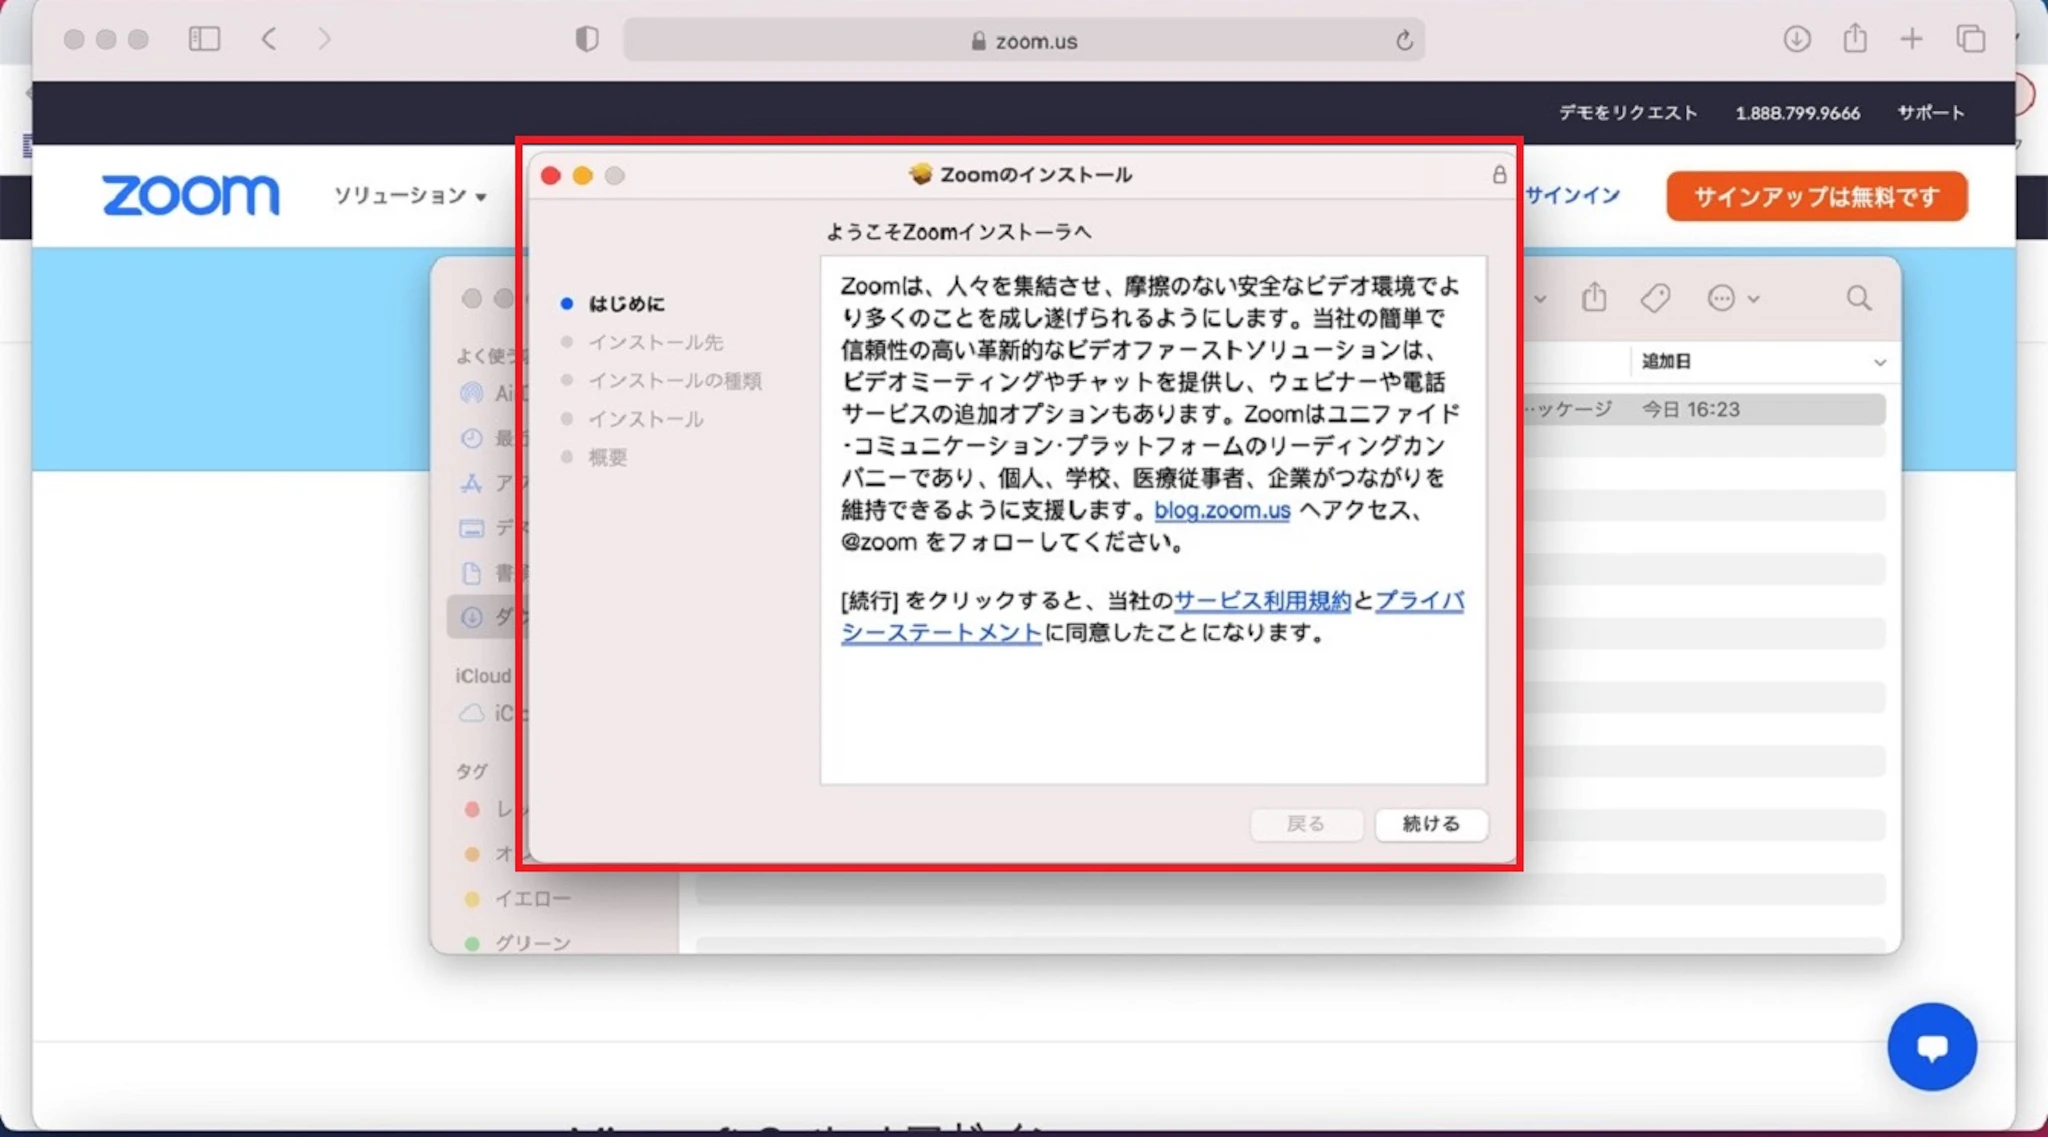Click the Finder tag icon
This screenshot has height=1137, width=2048.
1655,298
